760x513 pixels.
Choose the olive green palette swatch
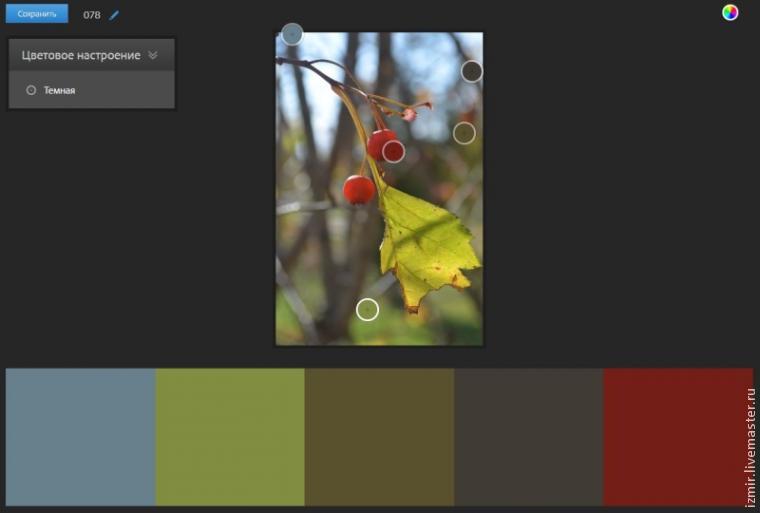tap(230, 437)
